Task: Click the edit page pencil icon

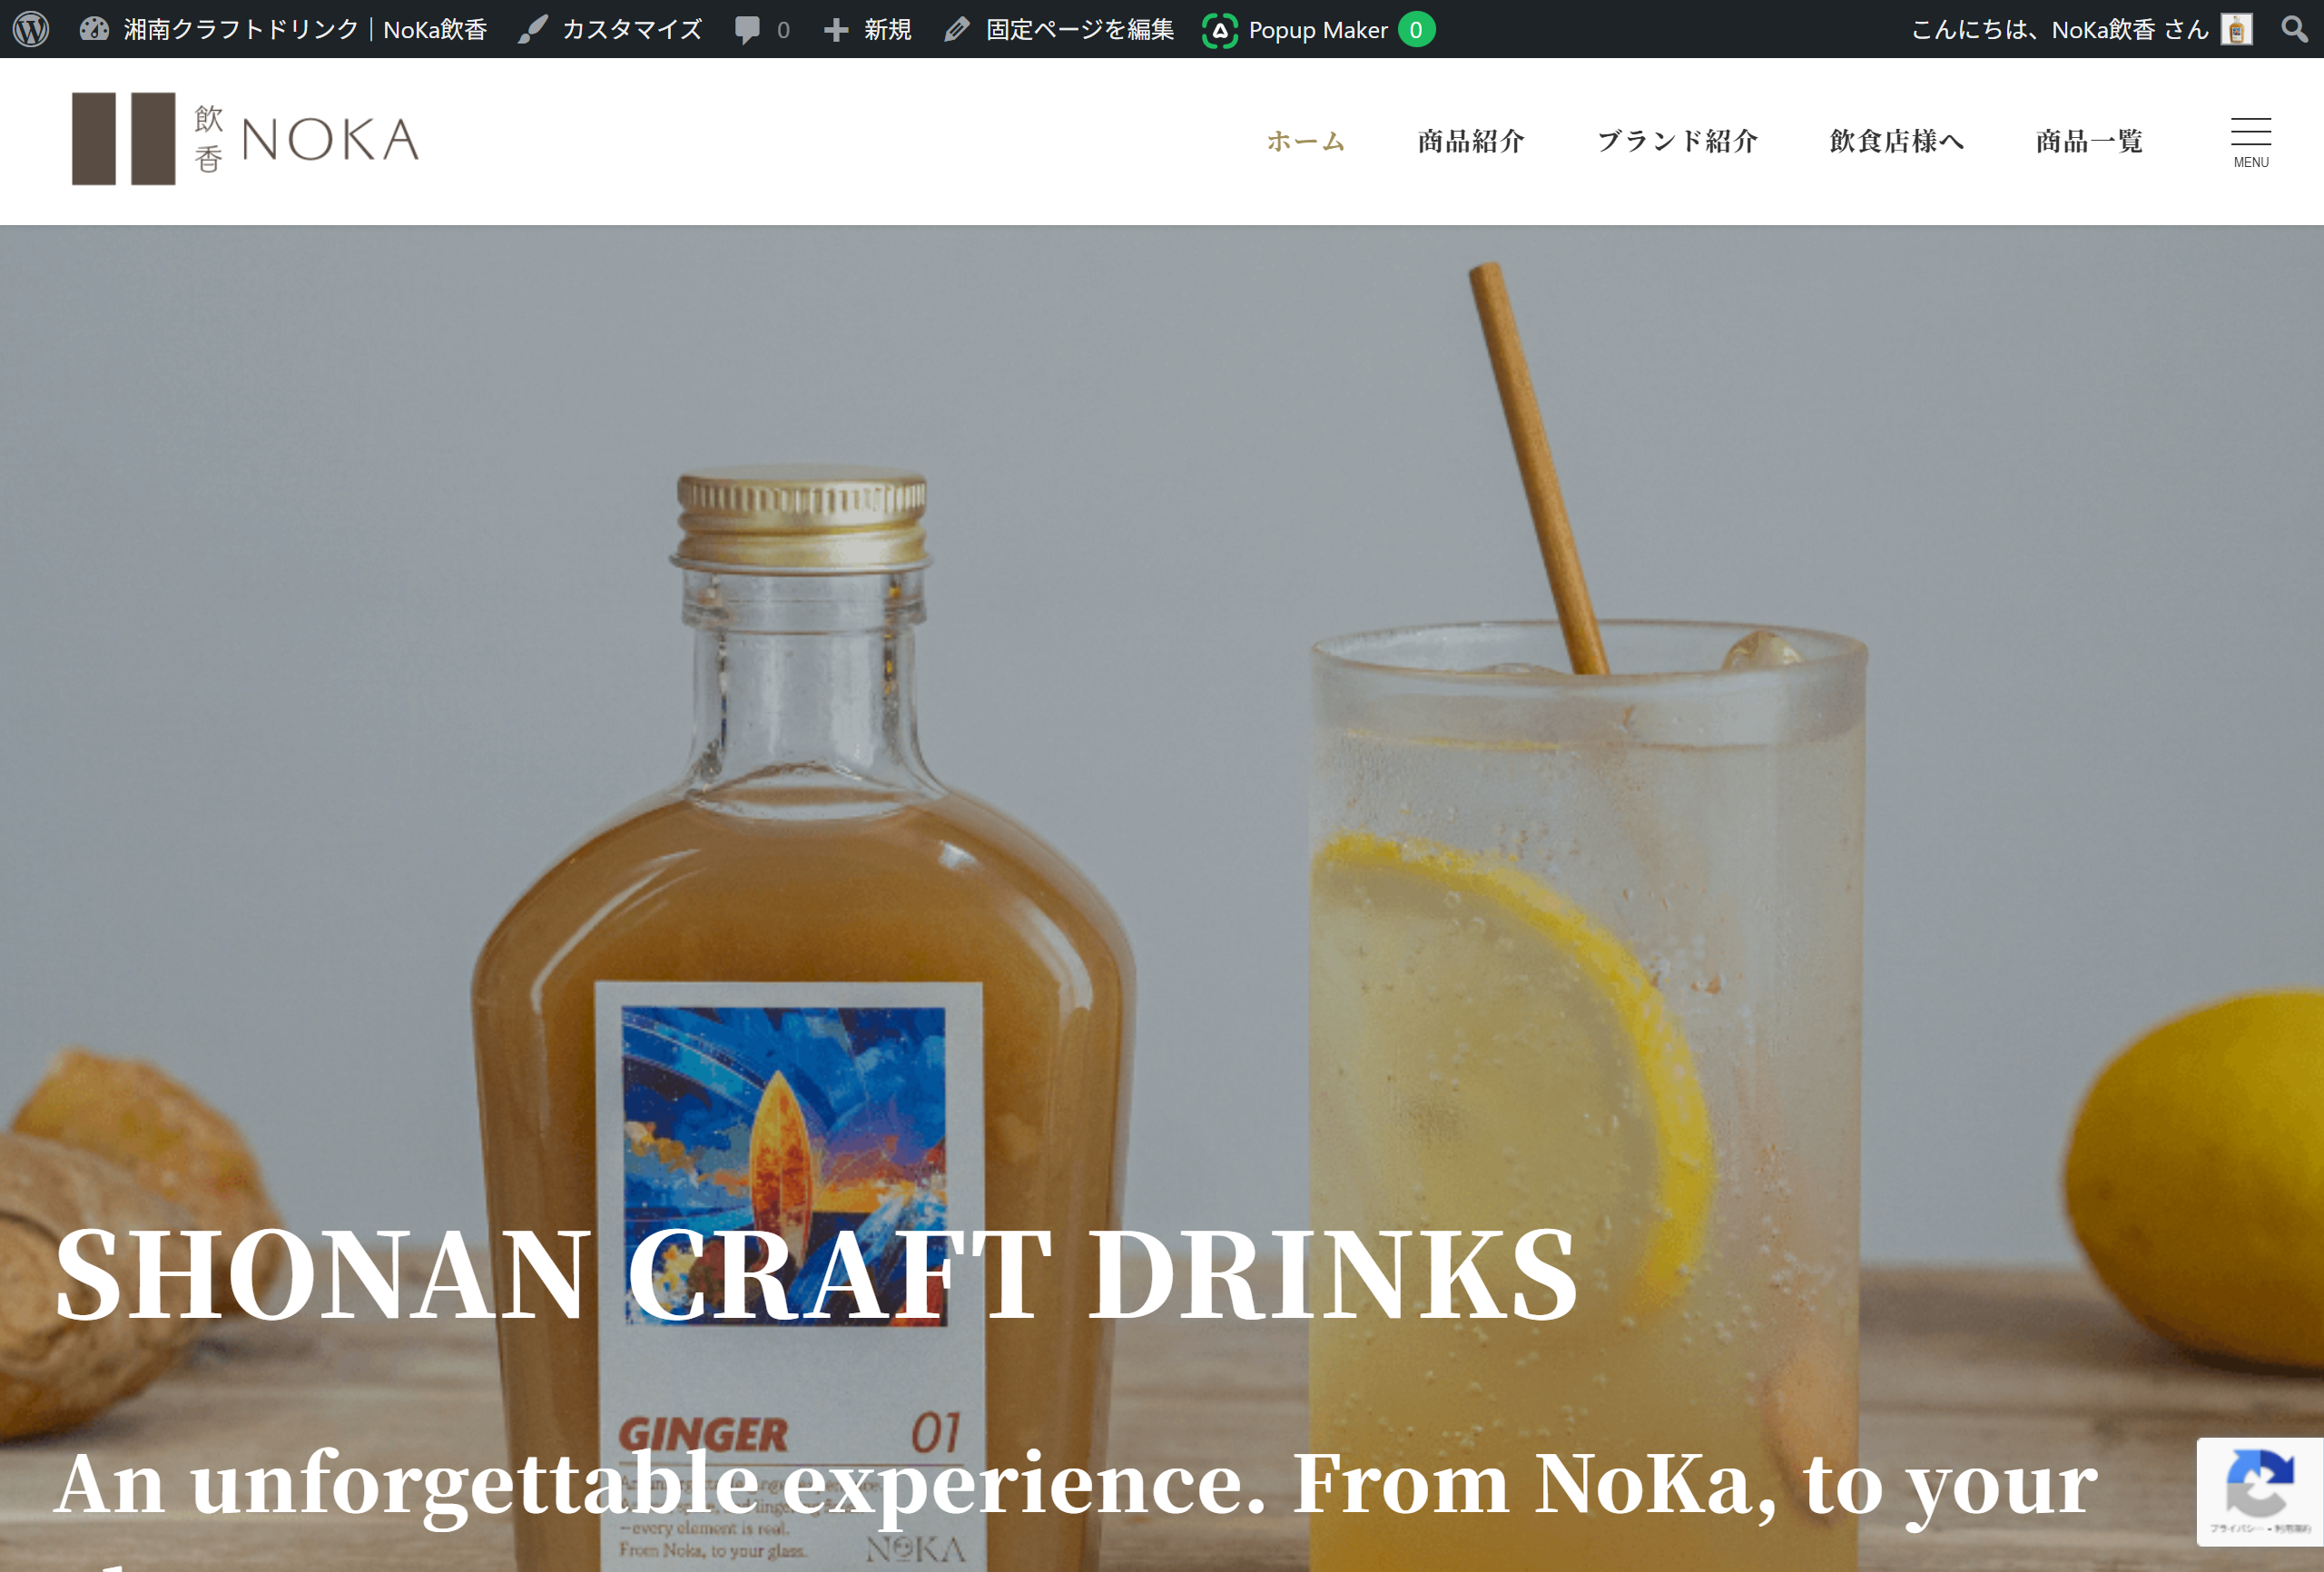Action: tap(957, 29)
